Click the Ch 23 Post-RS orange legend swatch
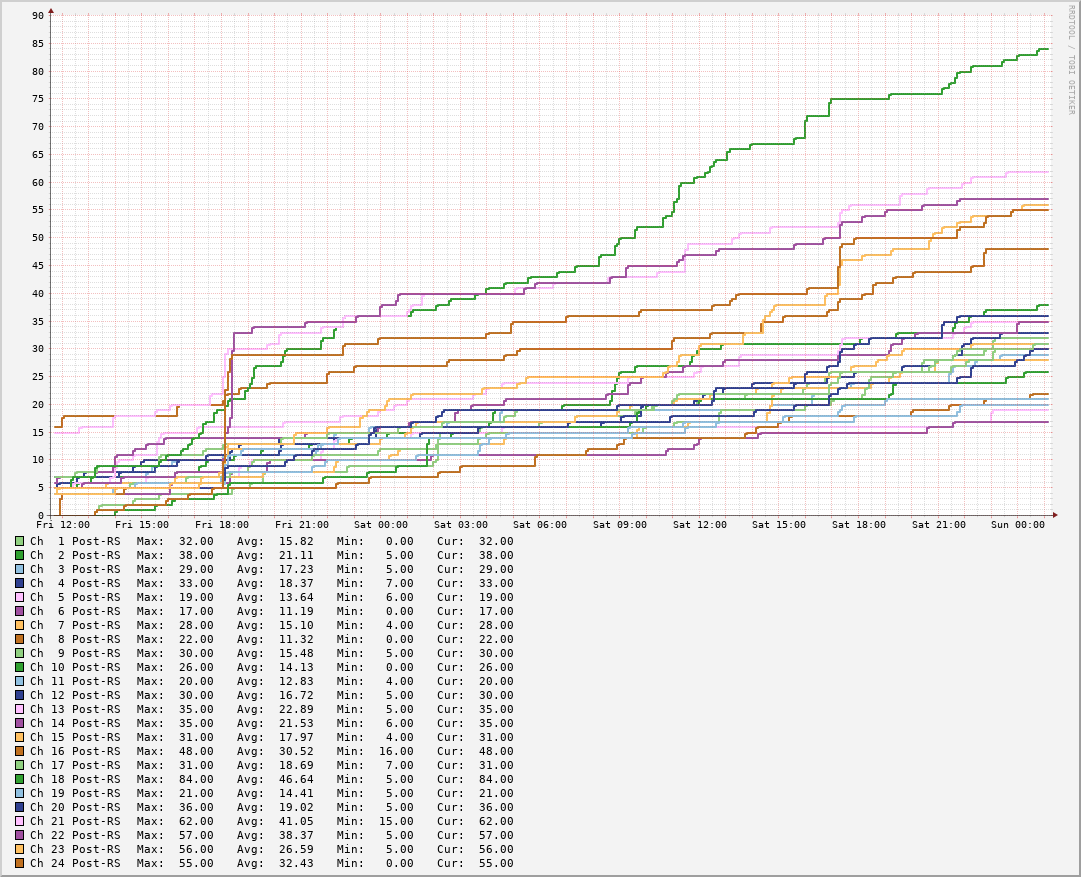The width and height of the screenshot is (1081, 877). [x=19, y=849]
